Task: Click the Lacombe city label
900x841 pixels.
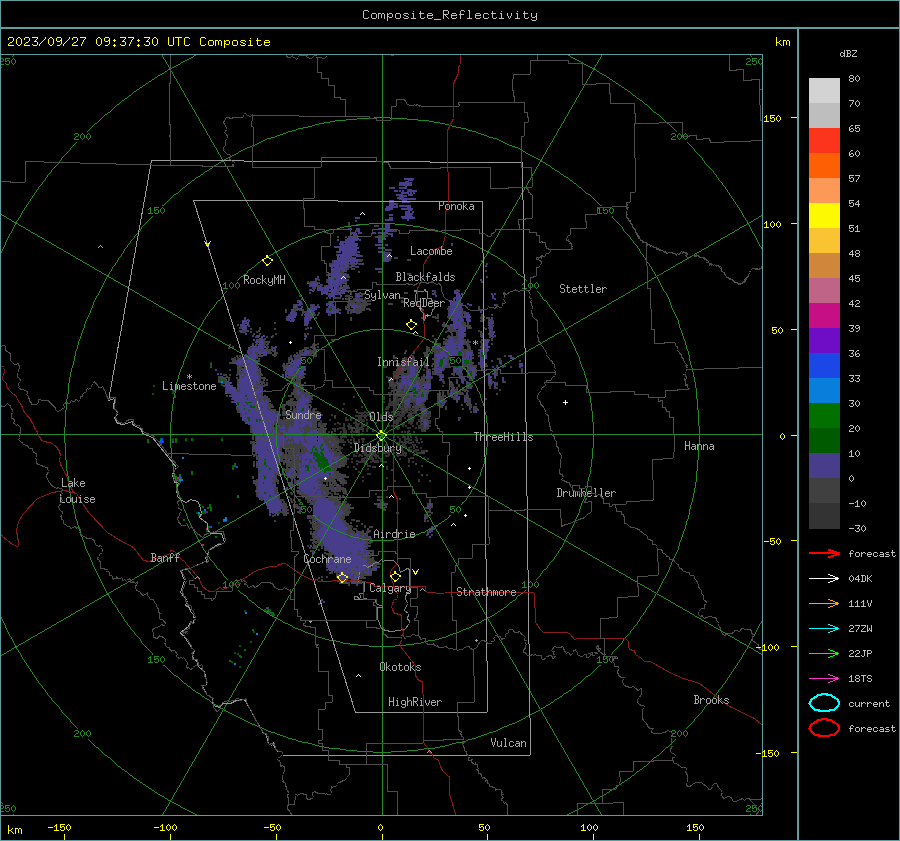Action: (431, 251)
